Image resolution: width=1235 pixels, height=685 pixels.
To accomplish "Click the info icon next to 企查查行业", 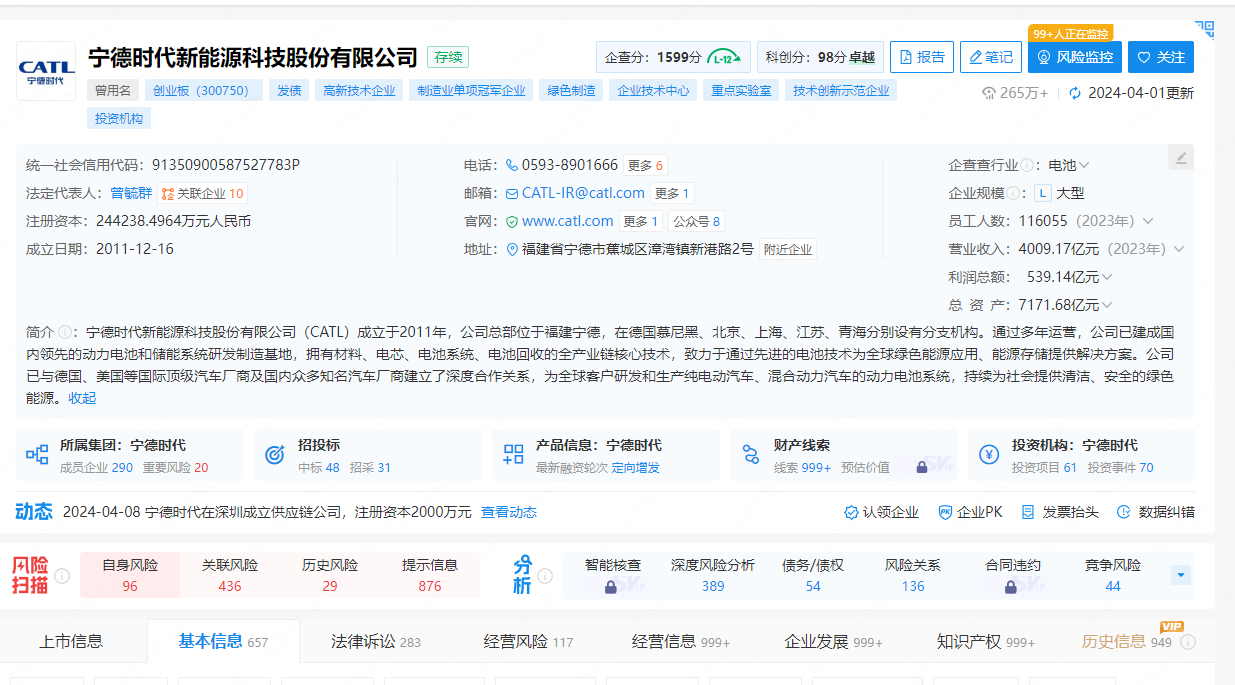I will click(x=1029, y=165).
